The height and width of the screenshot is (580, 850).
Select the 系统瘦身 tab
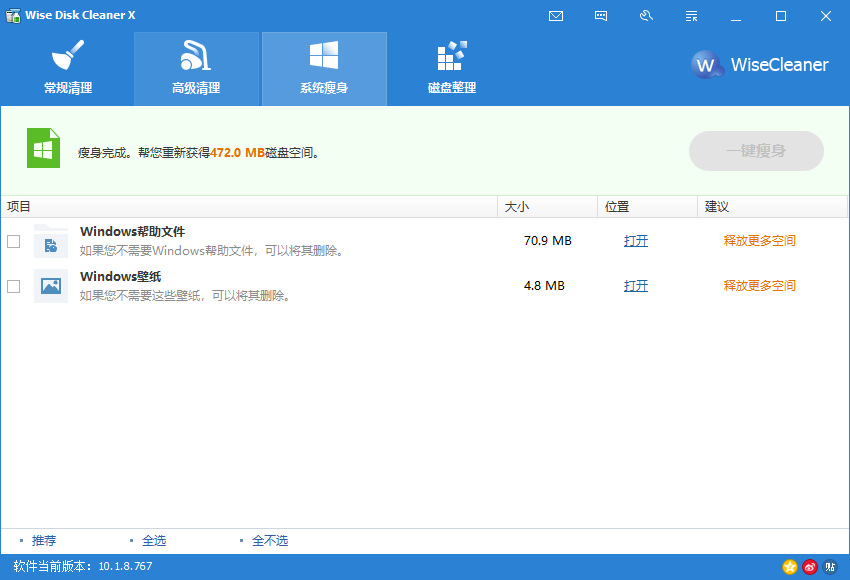pos(324,69)
